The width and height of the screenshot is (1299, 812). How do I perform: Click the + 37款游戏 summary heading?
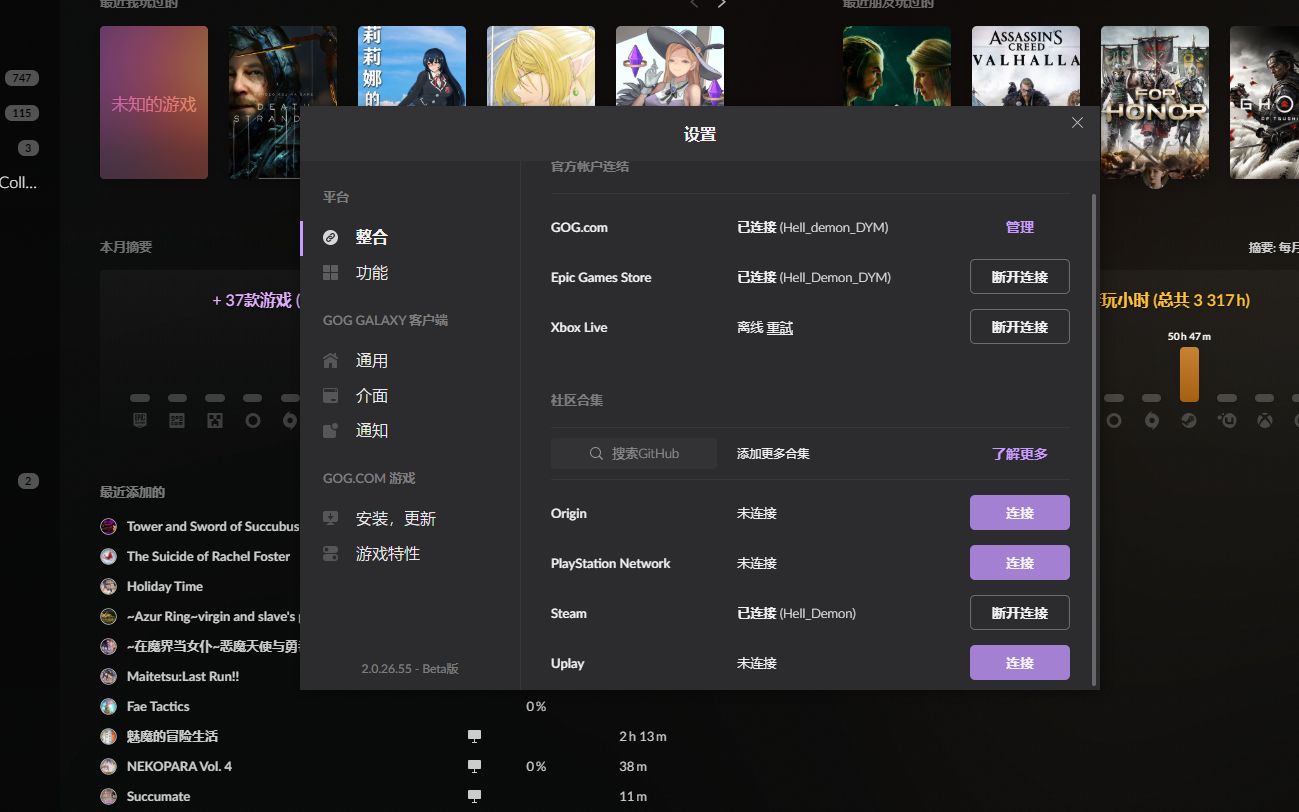pyautogui.click(x=256, y=300)
